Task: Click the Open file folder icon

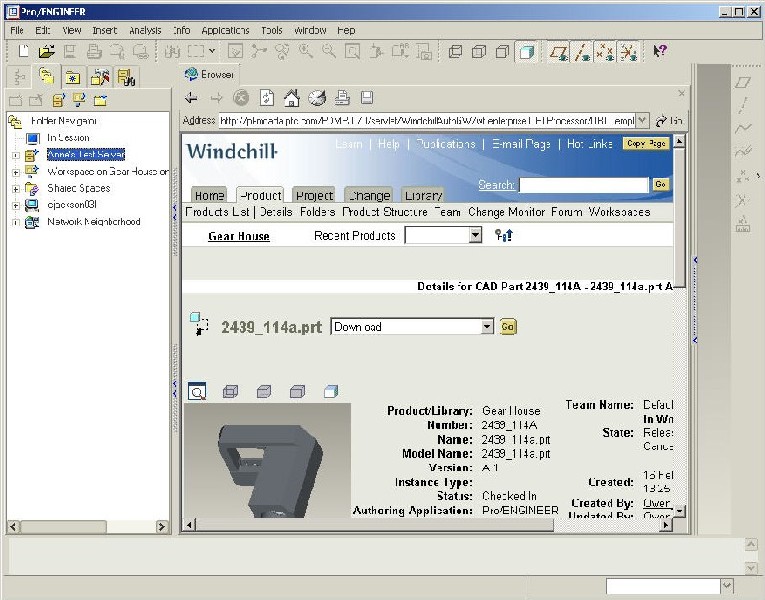Action: (47, 51)
